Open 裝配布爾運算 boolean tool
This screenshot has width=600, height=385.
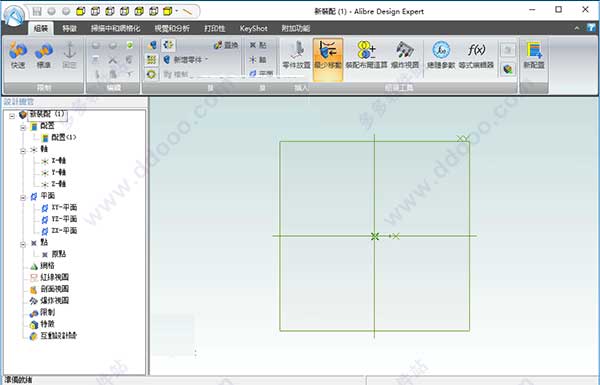366,55
